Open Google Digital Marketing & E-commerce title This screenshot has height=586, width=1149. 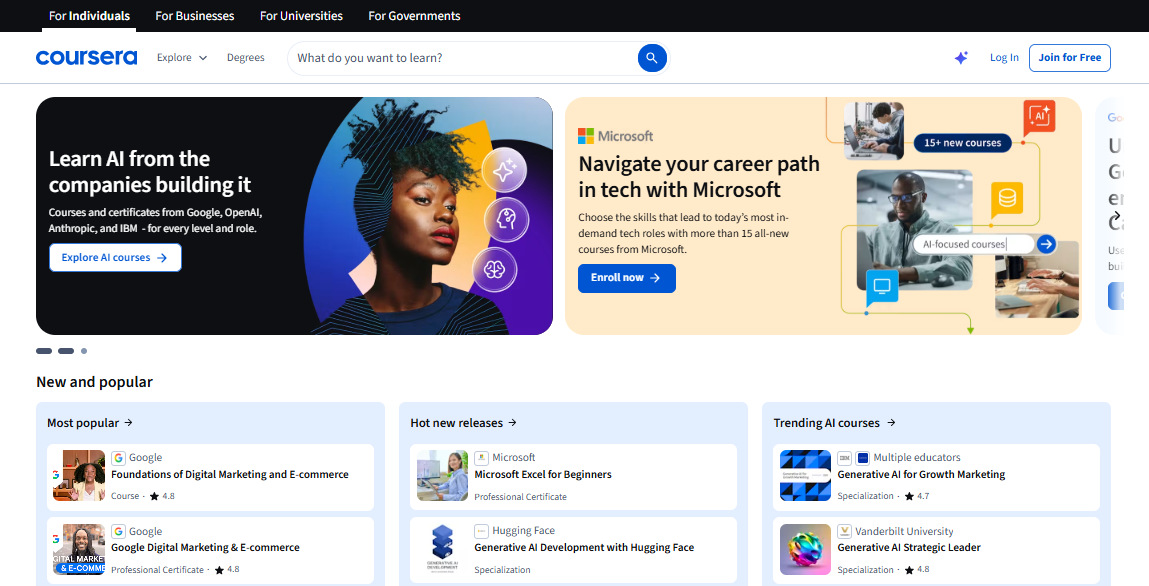point(205,548)
